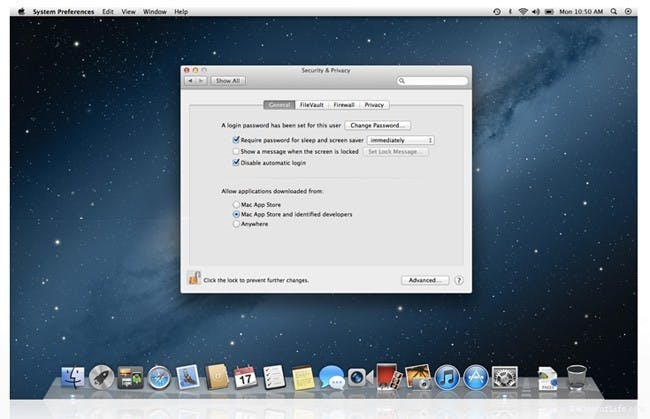Open iPhoto icon in dock
This screenshot has height=419, width=650.
[x=418, y=377]
